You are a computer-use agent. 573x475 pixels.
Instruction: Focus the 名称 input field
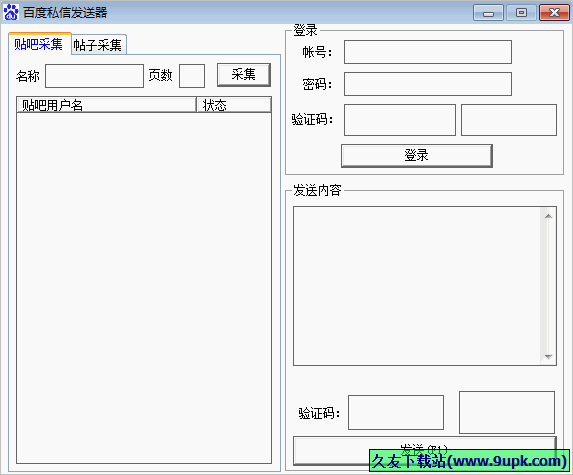(94, 76)
